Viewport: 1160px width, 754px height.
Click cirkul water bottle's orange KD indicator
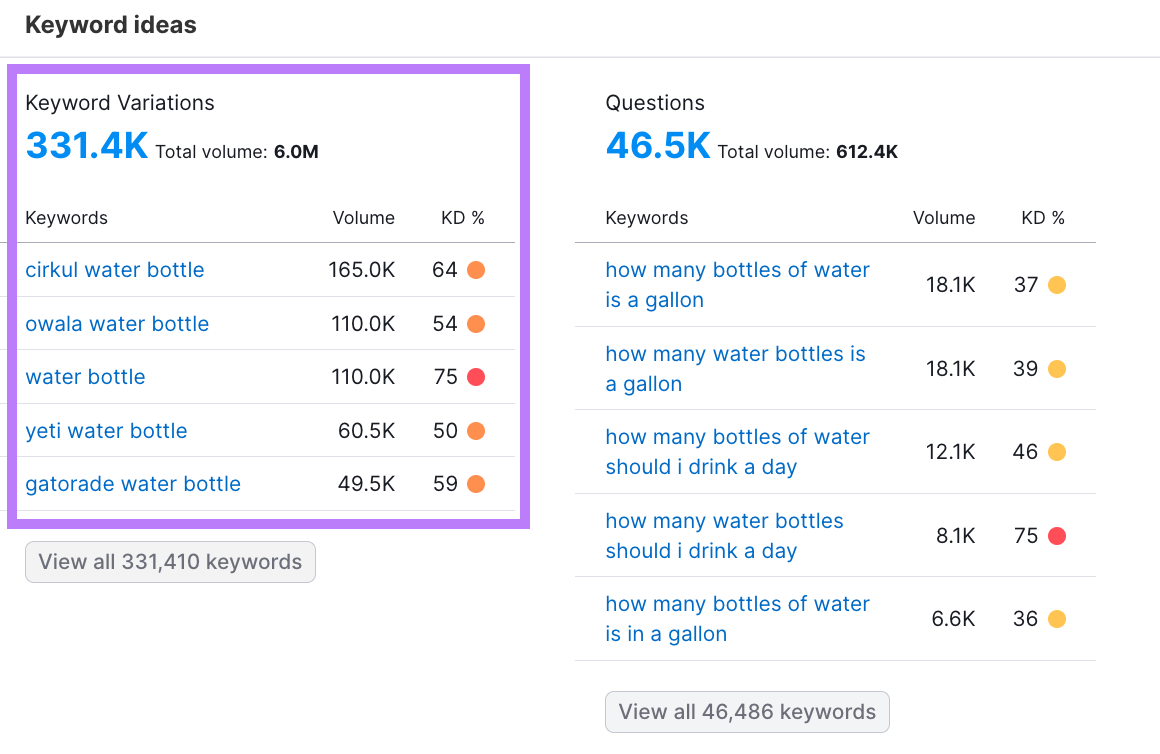click(477, 270)
